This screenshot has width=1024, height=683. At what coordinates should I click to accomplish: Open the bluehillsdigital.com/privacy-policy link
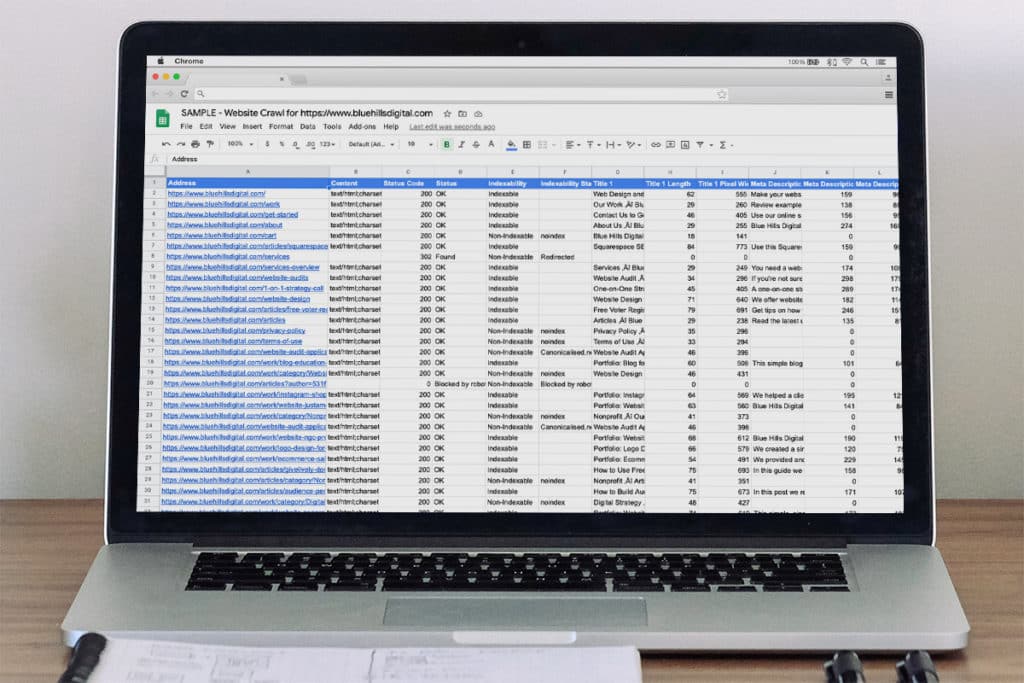(235, 330)
